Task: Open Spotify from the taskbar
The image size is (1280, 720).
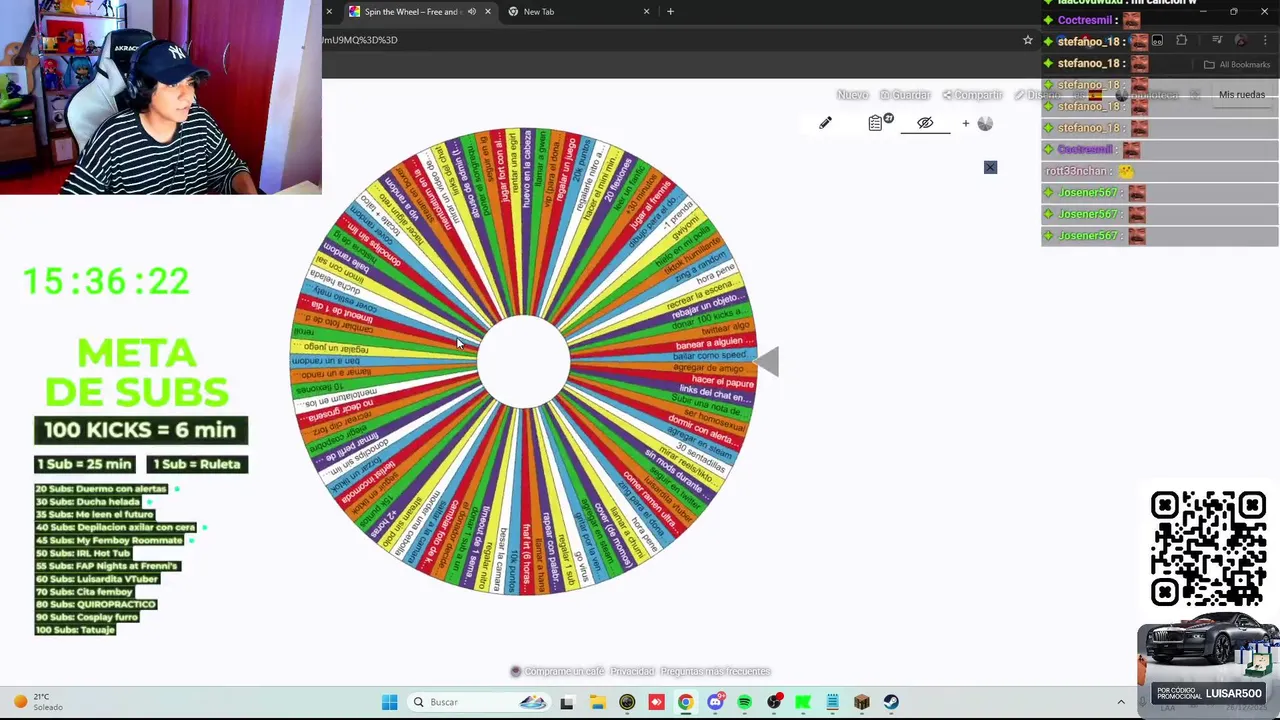Action: pyautogui.click(x=744, y=702)
